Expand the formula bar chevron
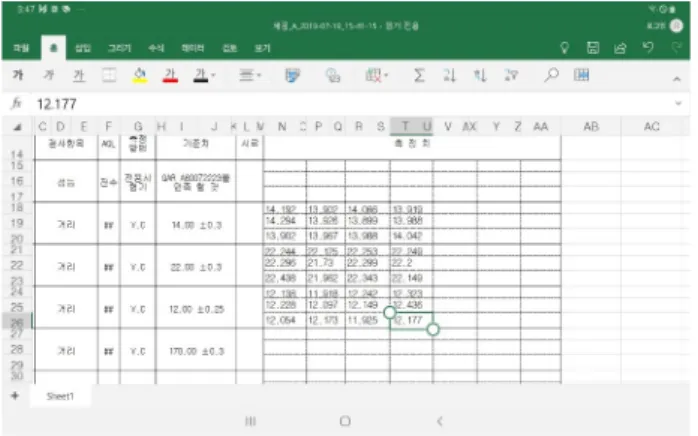 (x=678, y=103)
